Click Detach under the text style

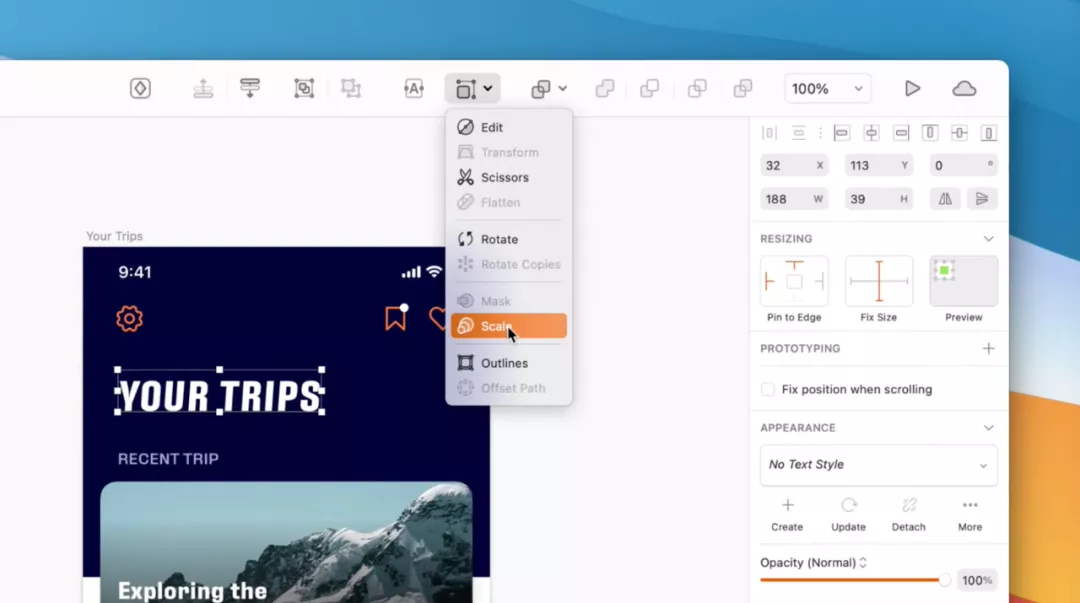coord(908,514)
